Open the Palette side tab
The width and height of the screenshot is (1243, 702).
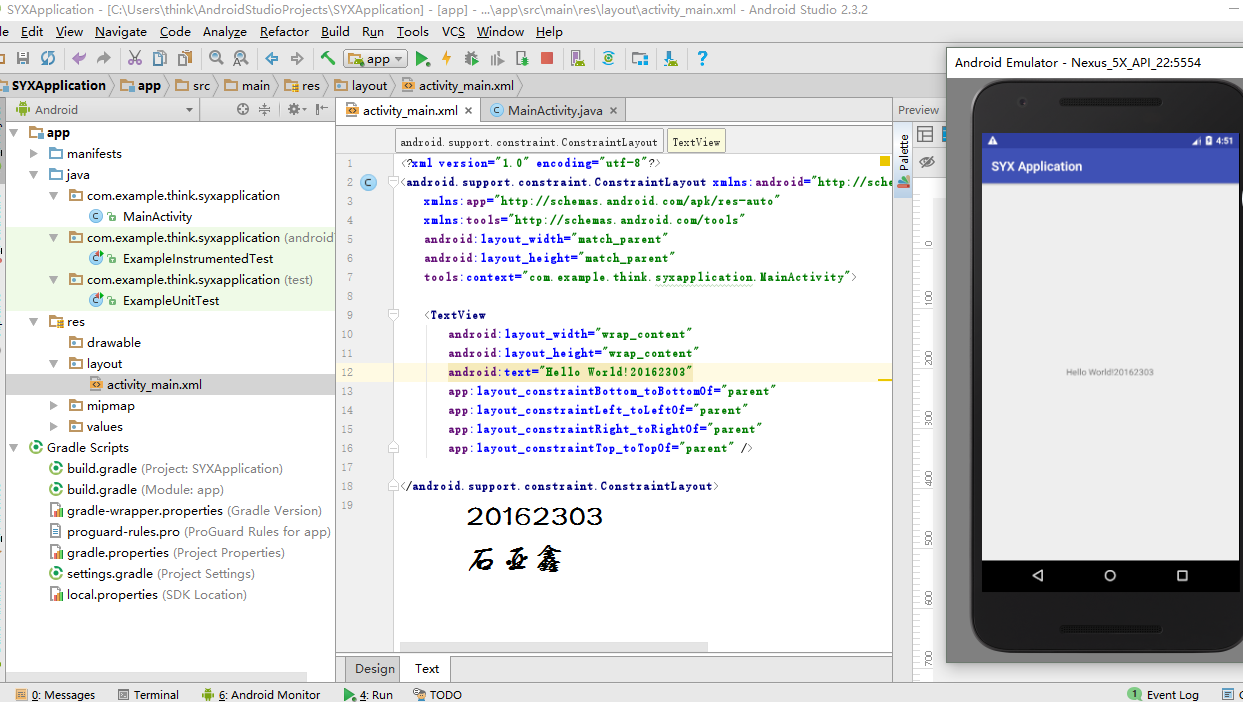pyautogui.click(x=904, y=162)
